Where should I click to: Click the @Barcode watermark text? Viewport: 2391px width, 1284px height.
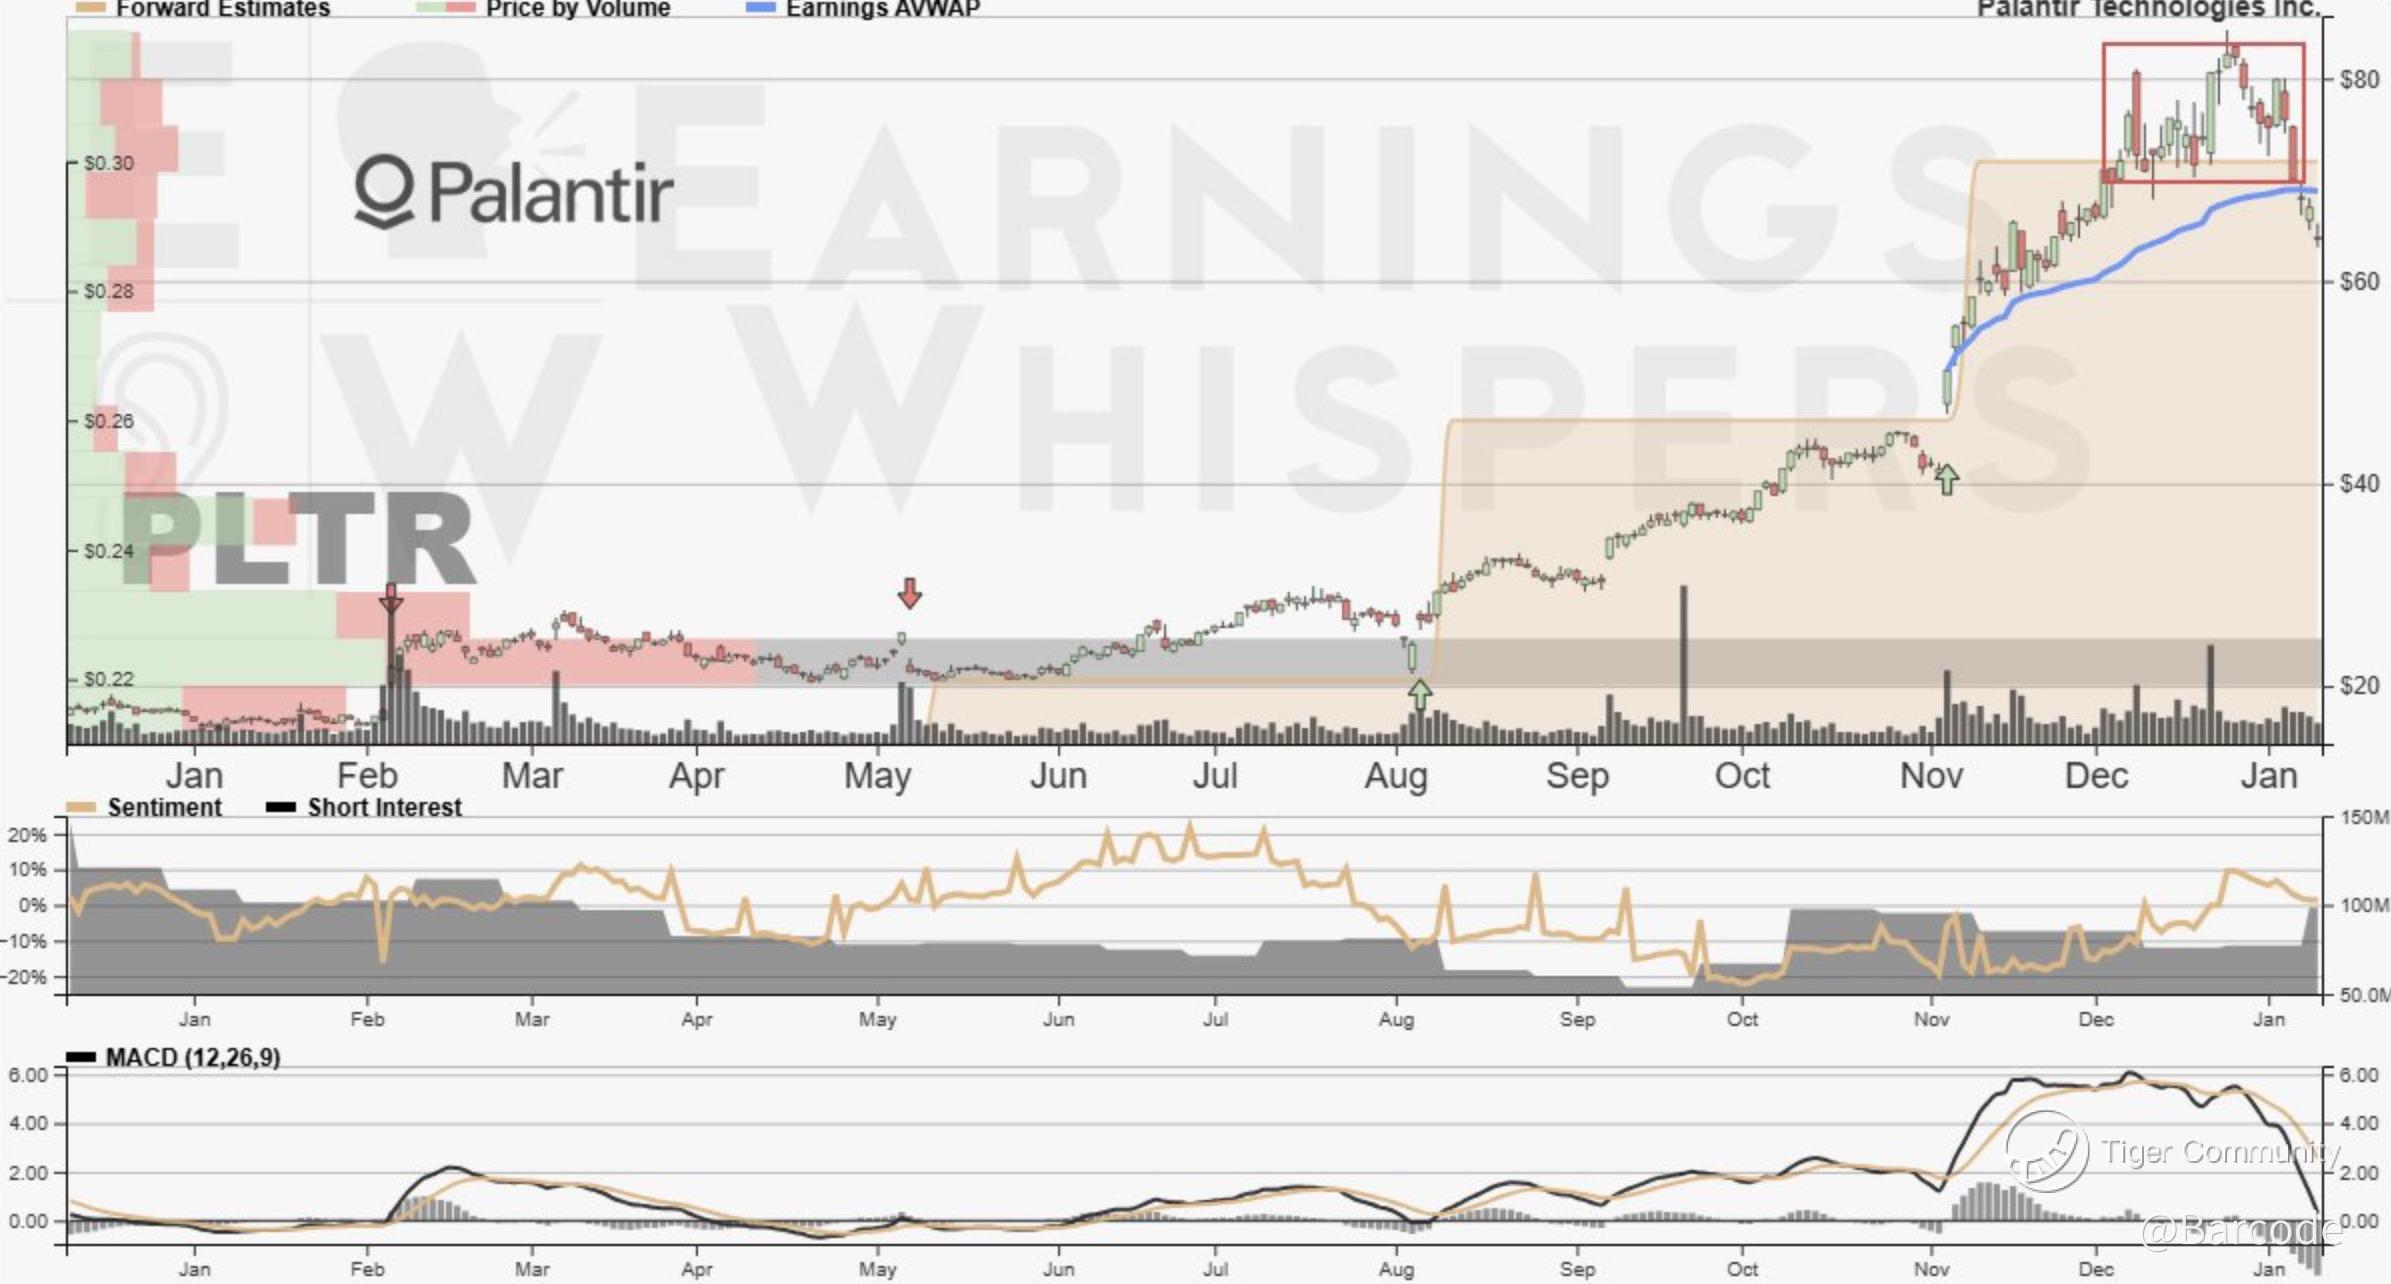point(2240,1229)
